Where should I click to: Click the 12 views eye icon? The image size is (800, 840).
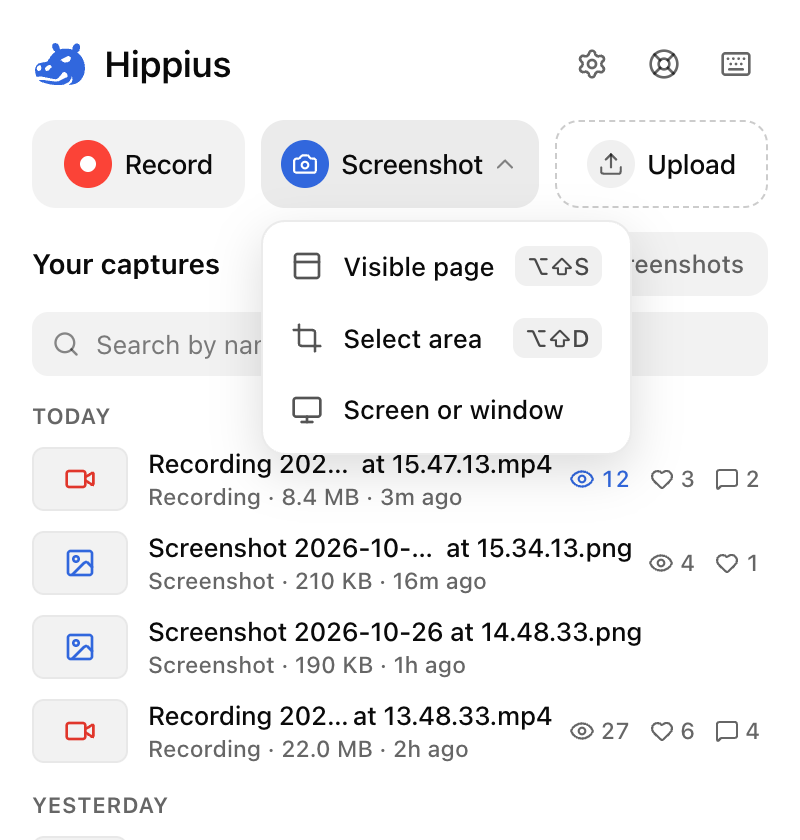pos(582,479)
